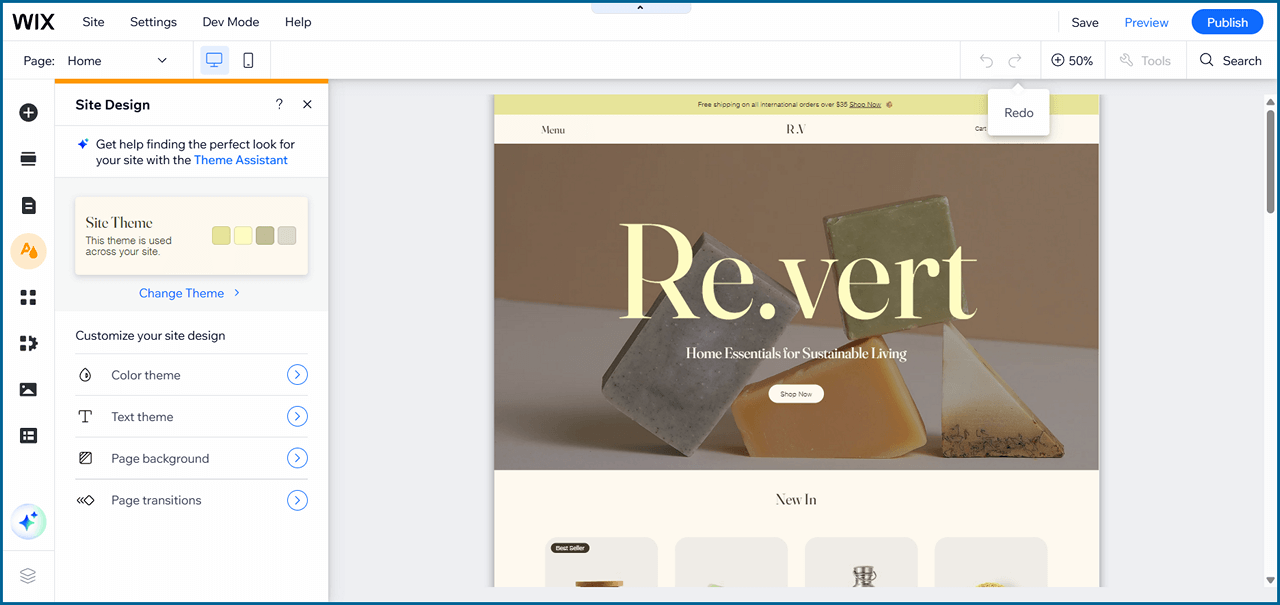Click the Page transitions icon
The height and width of the screenshot is (605, 1280).
tap(85, 500)
